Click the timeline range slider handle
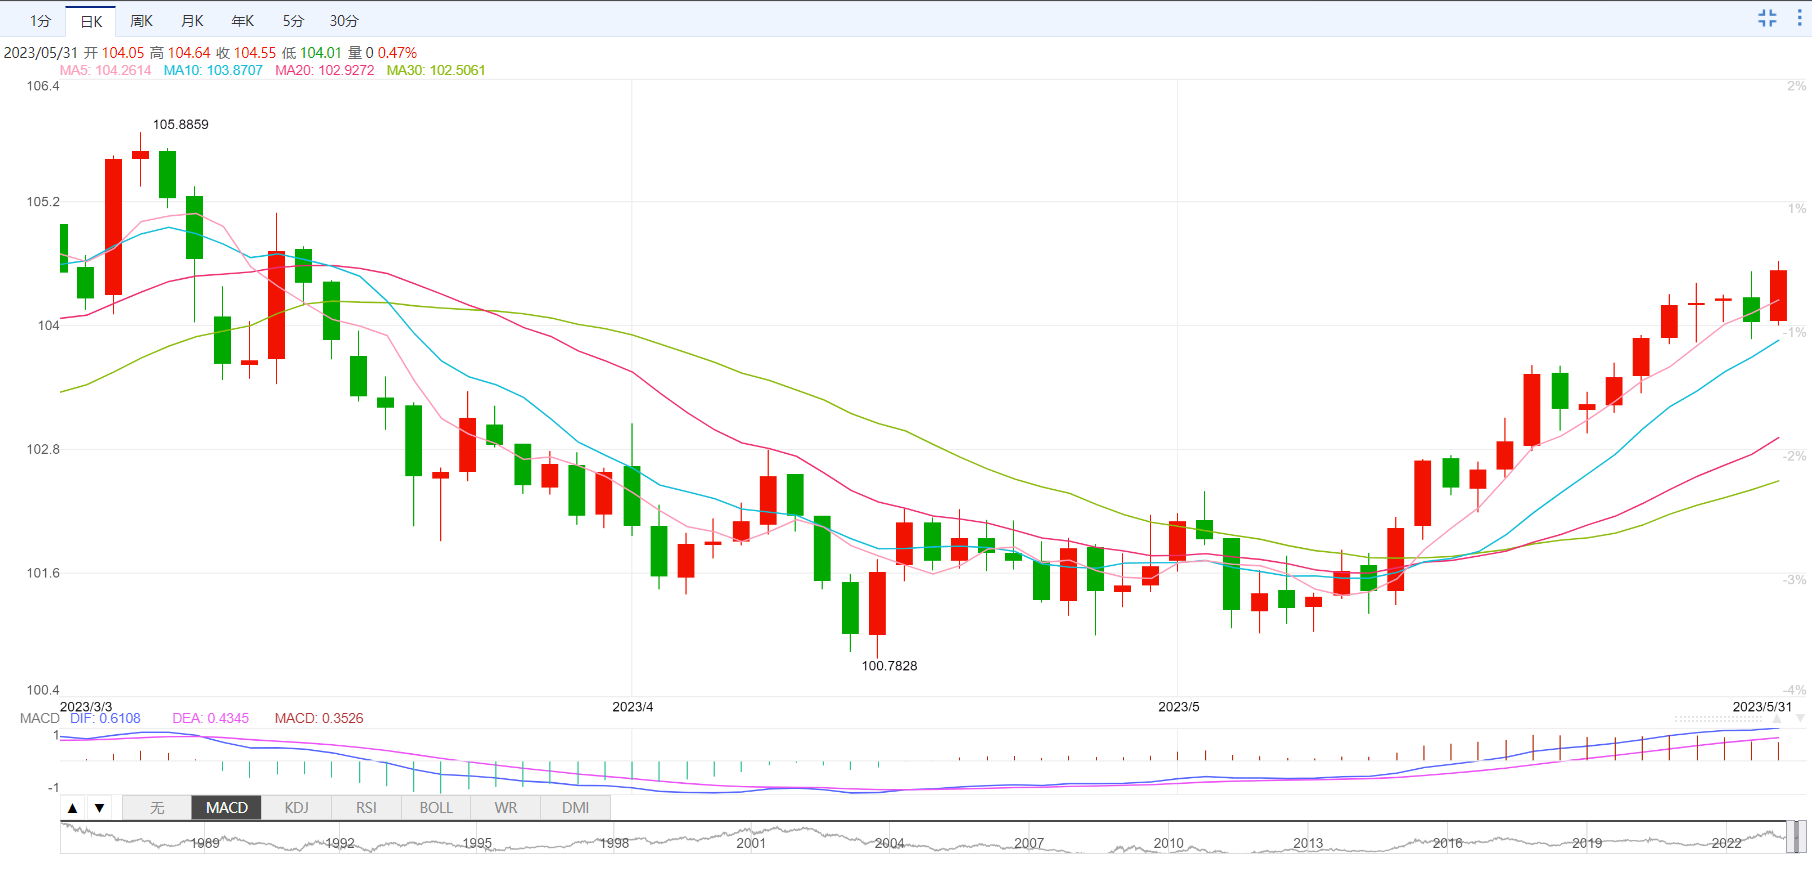1812x889 pixels. tap(1796, 837)
